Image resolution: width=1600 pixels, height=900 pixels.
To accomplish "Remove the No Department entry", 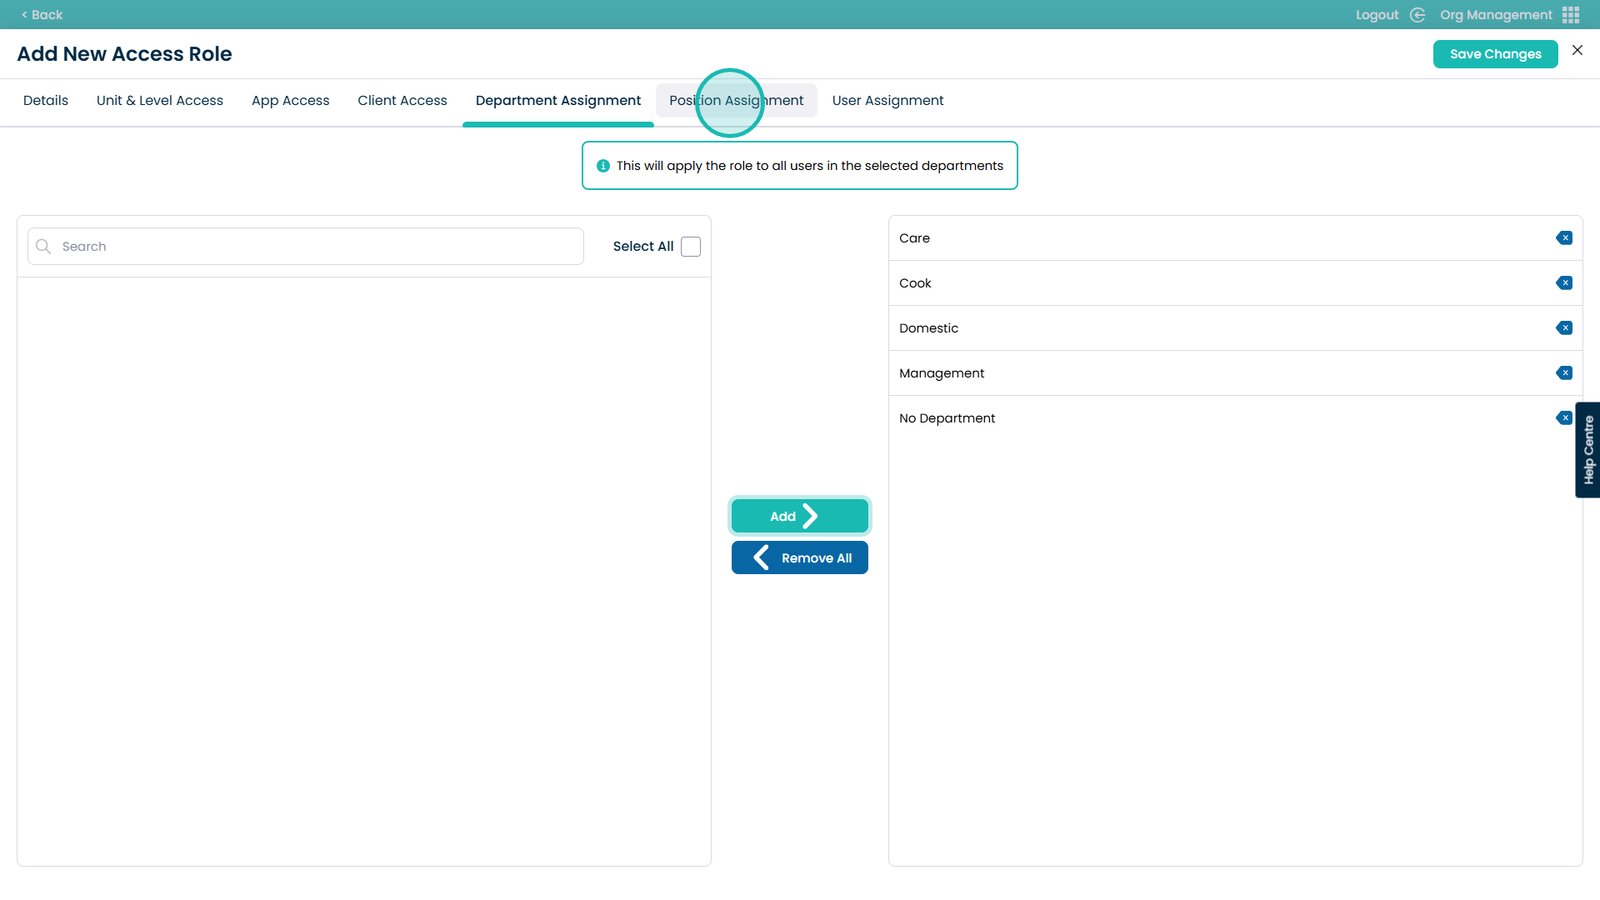I will [1563, 418].
